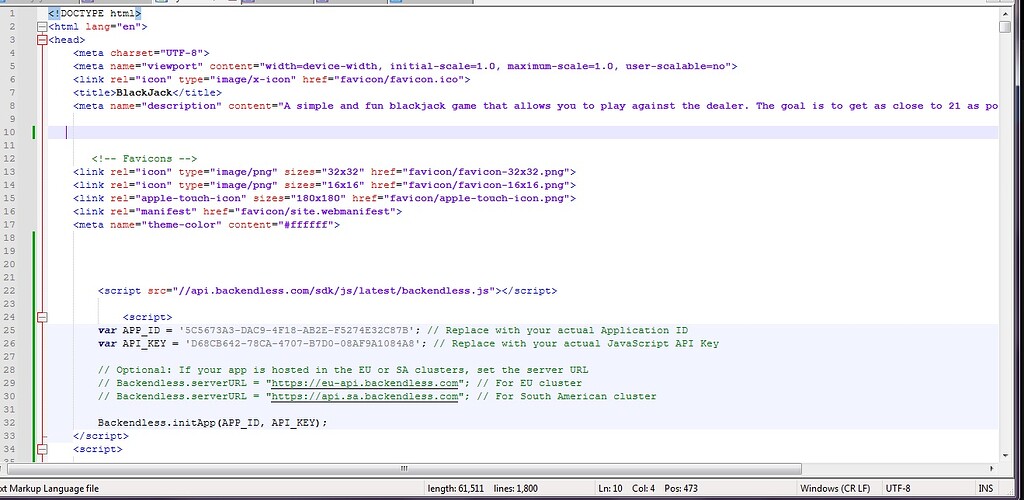1024x500 pixels.
Task: Open the eu-api.backendless.com link
Action: [x=364, y=383]
